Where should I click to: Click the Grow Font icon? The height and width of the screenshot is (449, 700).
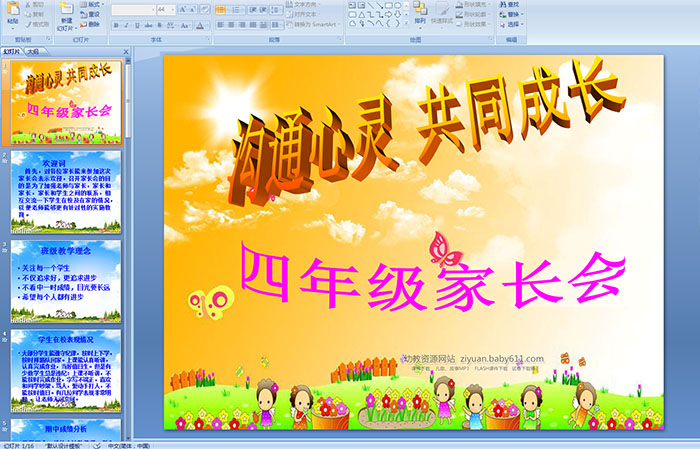[x=183, y=10]
